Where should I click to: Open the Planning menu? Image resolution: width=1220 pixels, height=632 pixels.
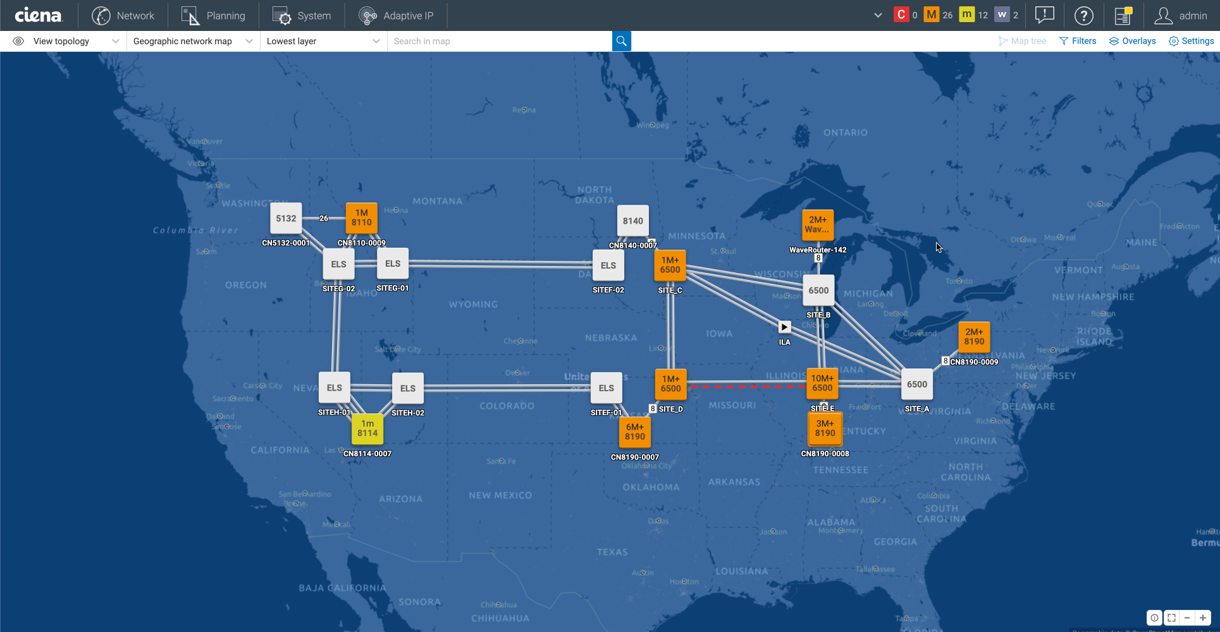(213, 15)
